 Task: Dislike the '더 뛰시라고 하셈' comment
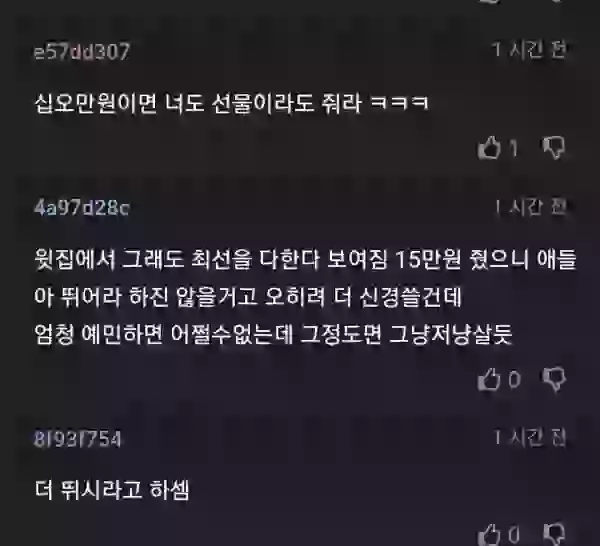[x=554, y=534]
